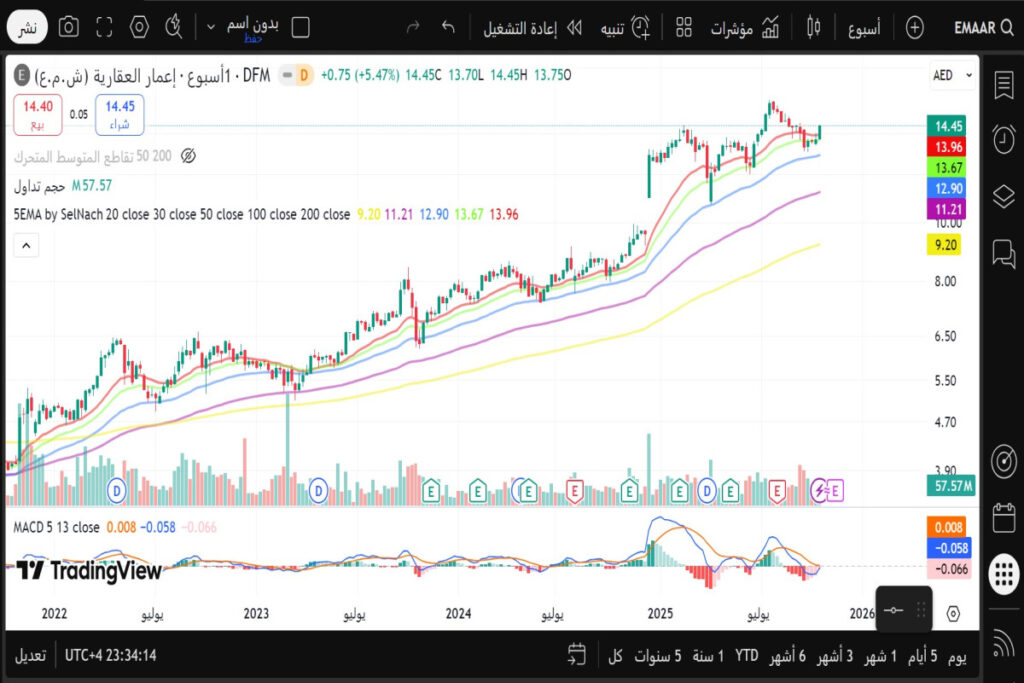Show the hidden moving average cross indicator
The width and height of the screenshot is (1024, 683).
point(187,156)
